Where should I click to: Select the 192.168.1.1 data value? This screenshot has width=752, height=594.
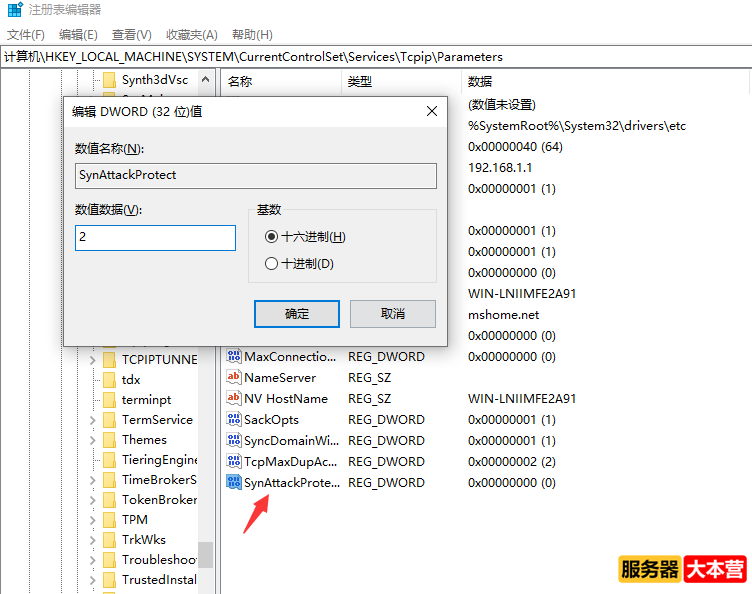click(500, 168)
